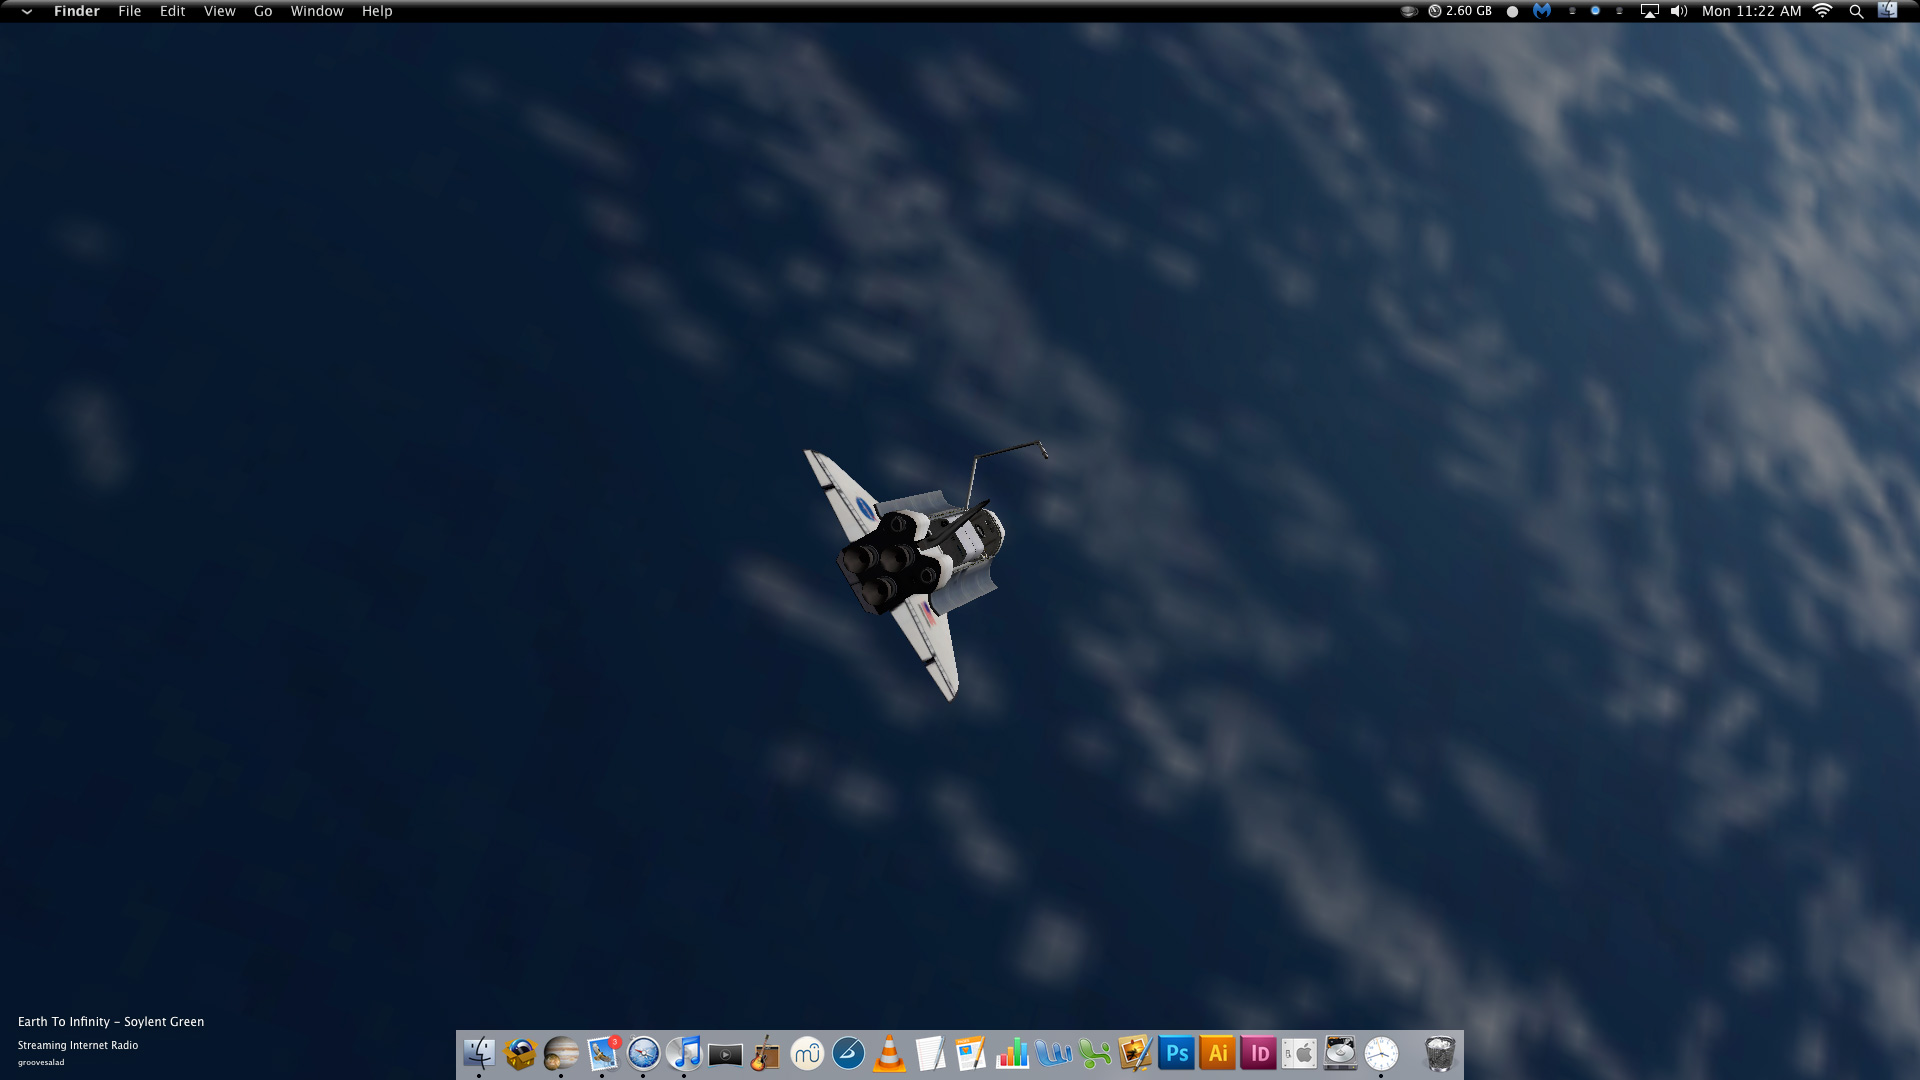Open GarageBand guitar icon
Image resolution: width=1920 pixels, height=1080 pixels.
766,1053
